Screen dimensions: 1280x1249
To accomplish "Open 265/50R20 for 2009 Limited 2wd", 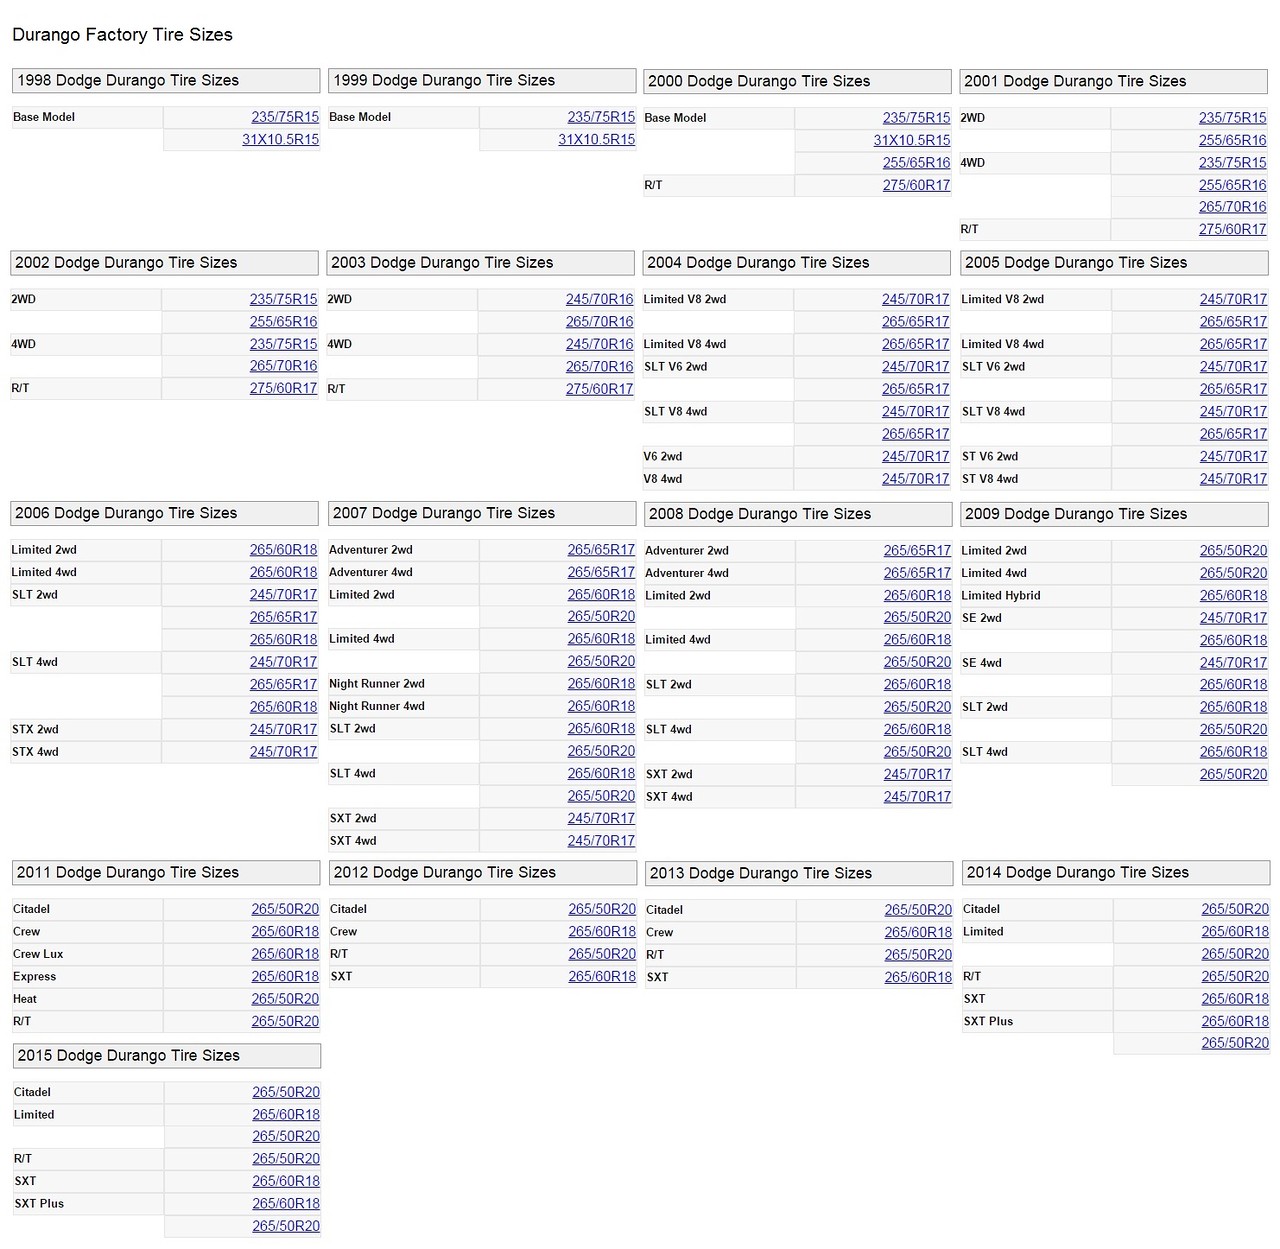I will [1233, 551].
